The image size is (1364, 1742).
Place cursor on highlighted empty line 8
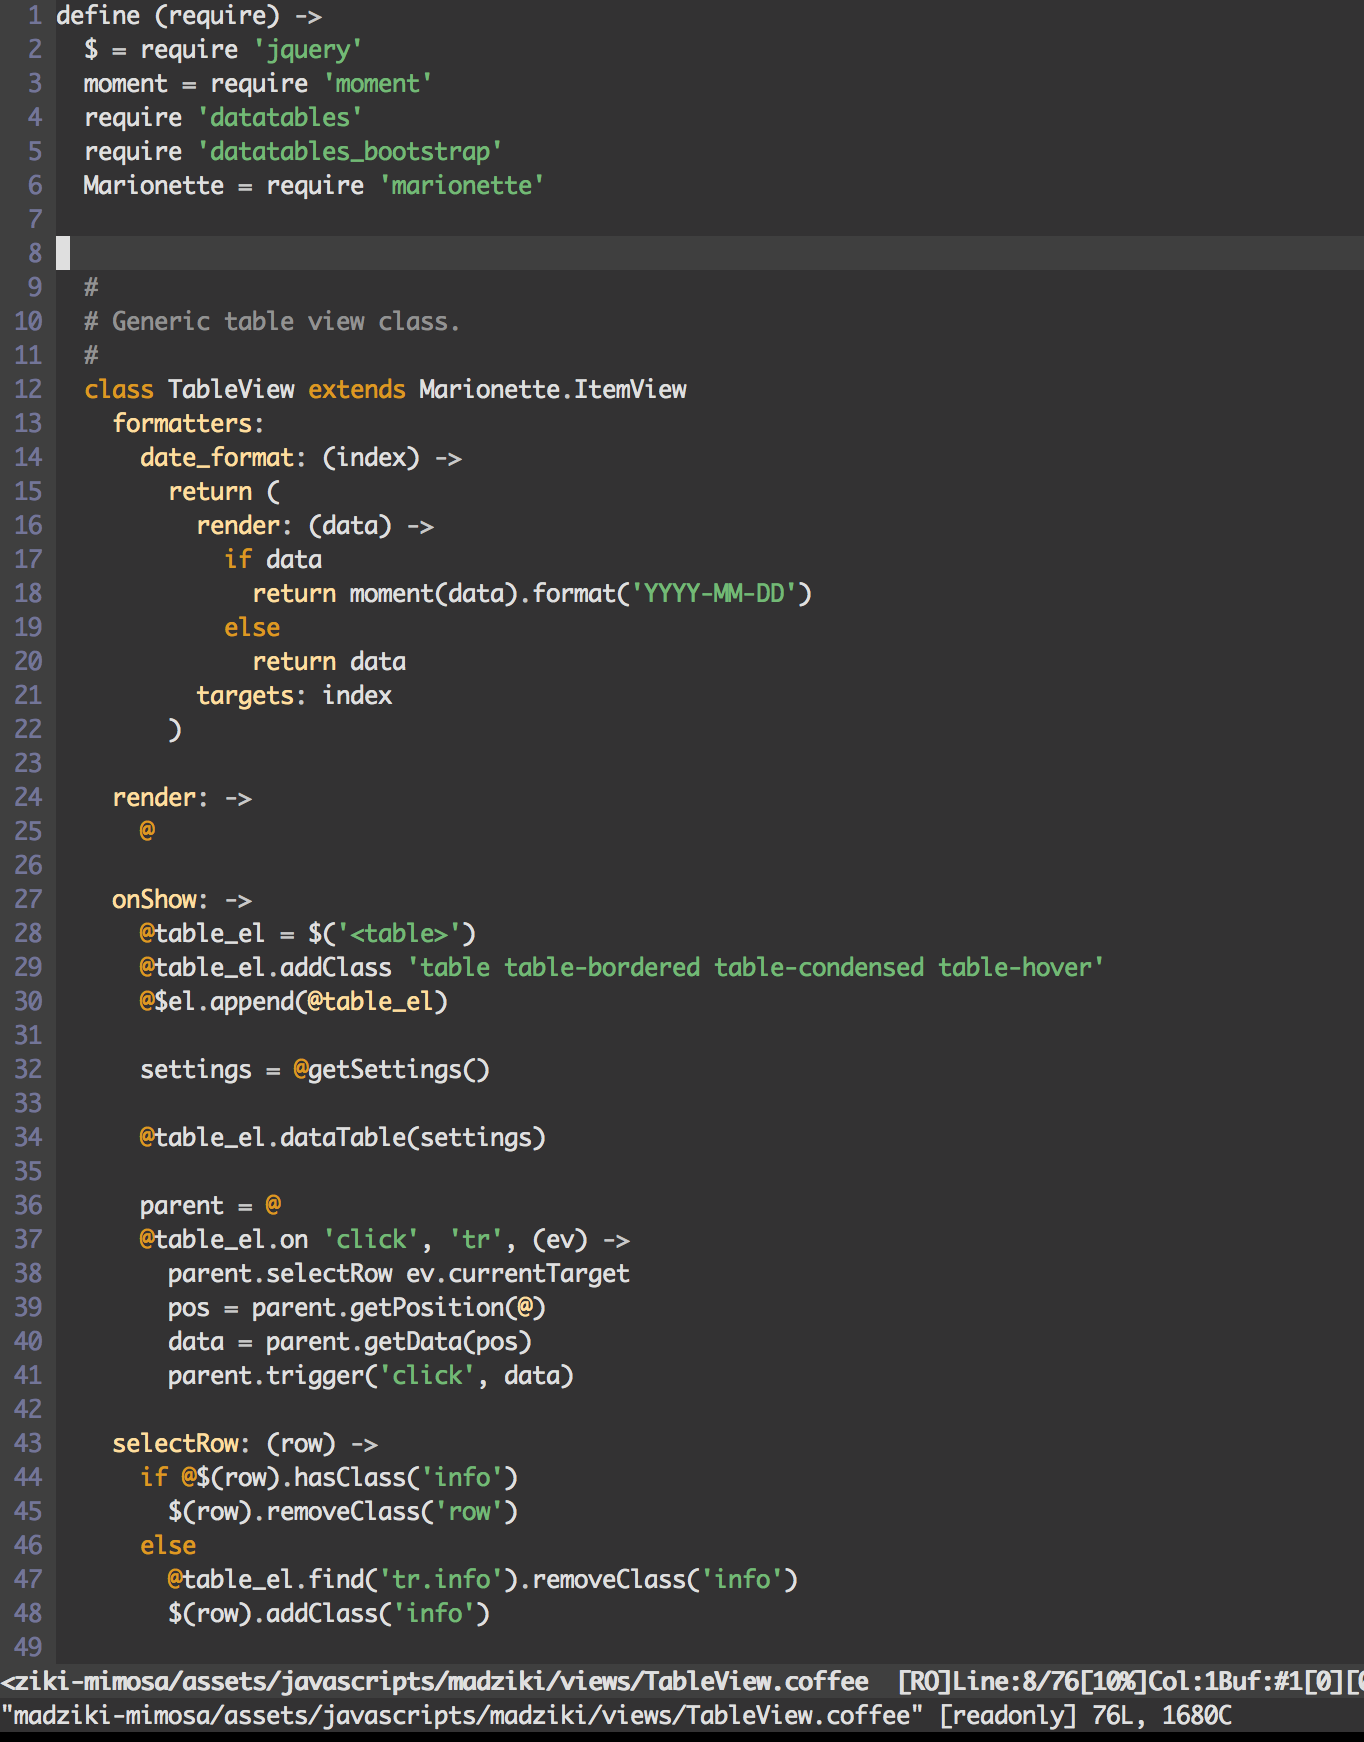pyautogui.click(x=710, y=253)
